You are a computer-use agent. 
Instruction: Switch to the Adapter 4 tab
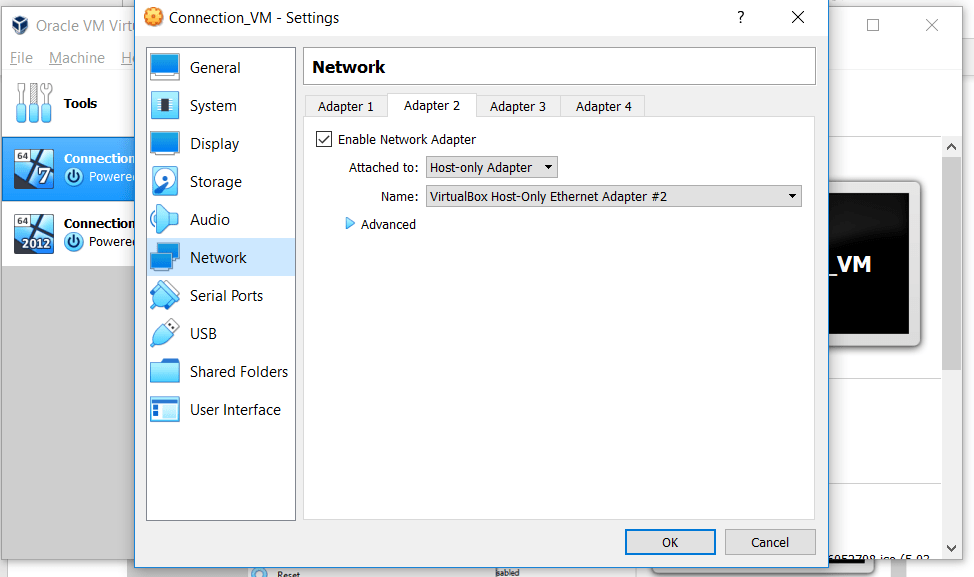603,106
